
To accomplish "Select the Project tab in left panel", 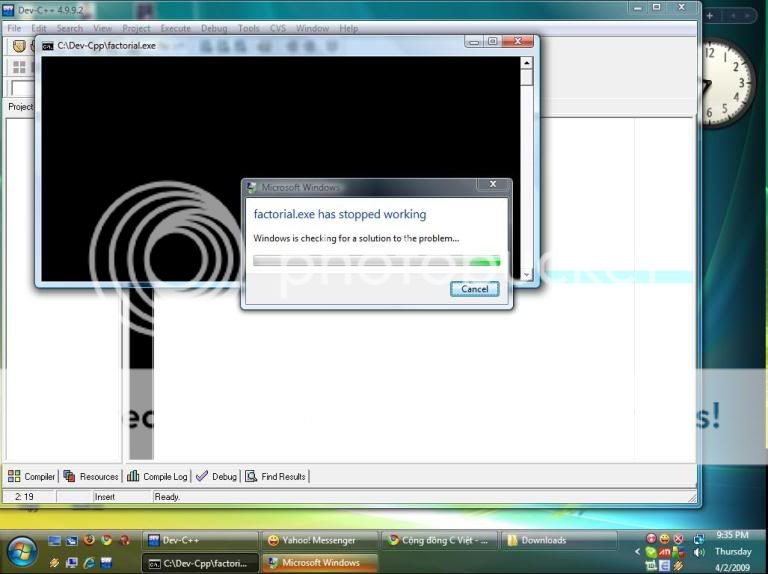I will tap(20, 107).
